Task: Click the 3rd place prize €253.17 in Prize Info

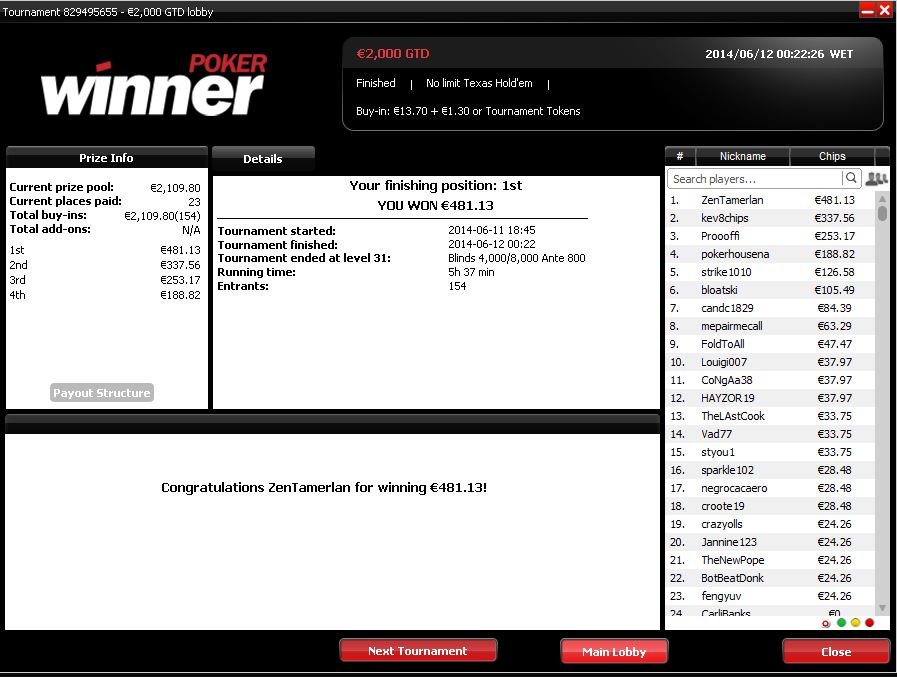Action: 180,280
